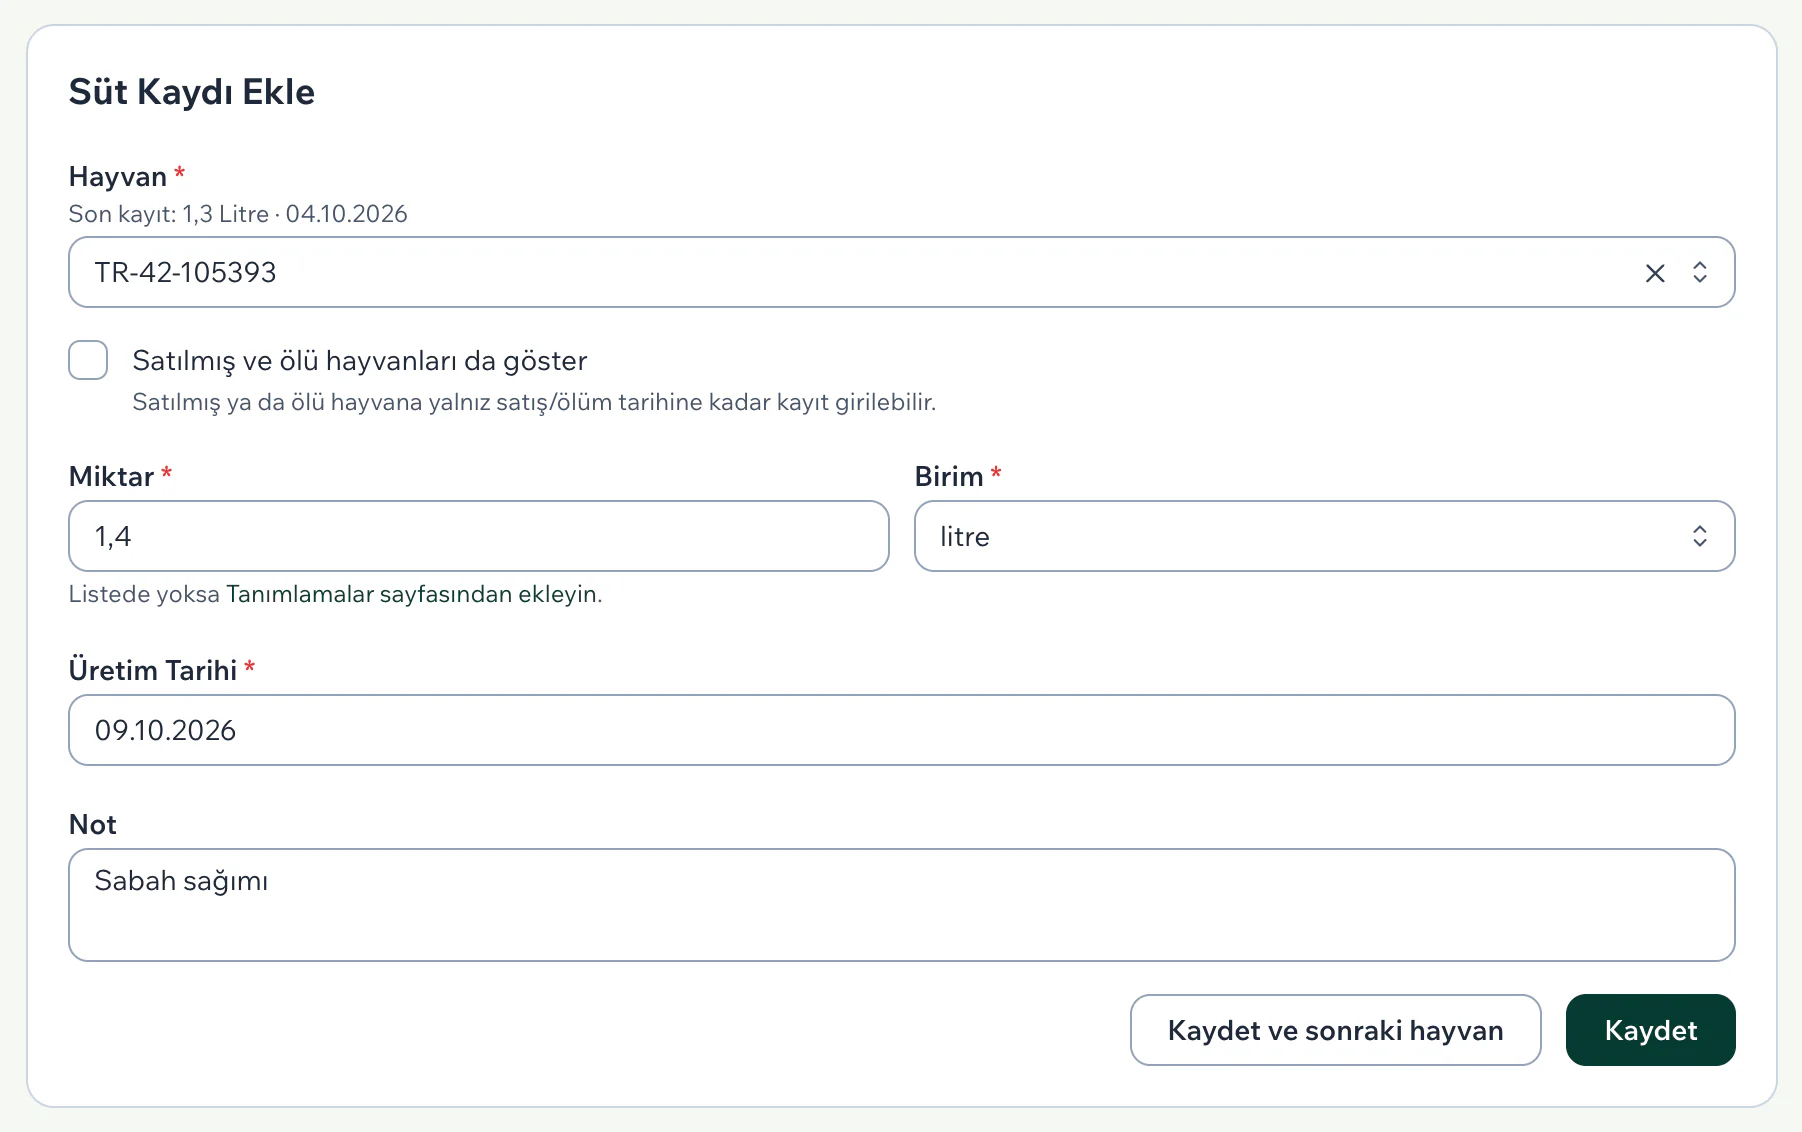
Task: Enable 'Satılmış ve ölü hayvanları da göster' checkbox
Action: tap(88, 360)
